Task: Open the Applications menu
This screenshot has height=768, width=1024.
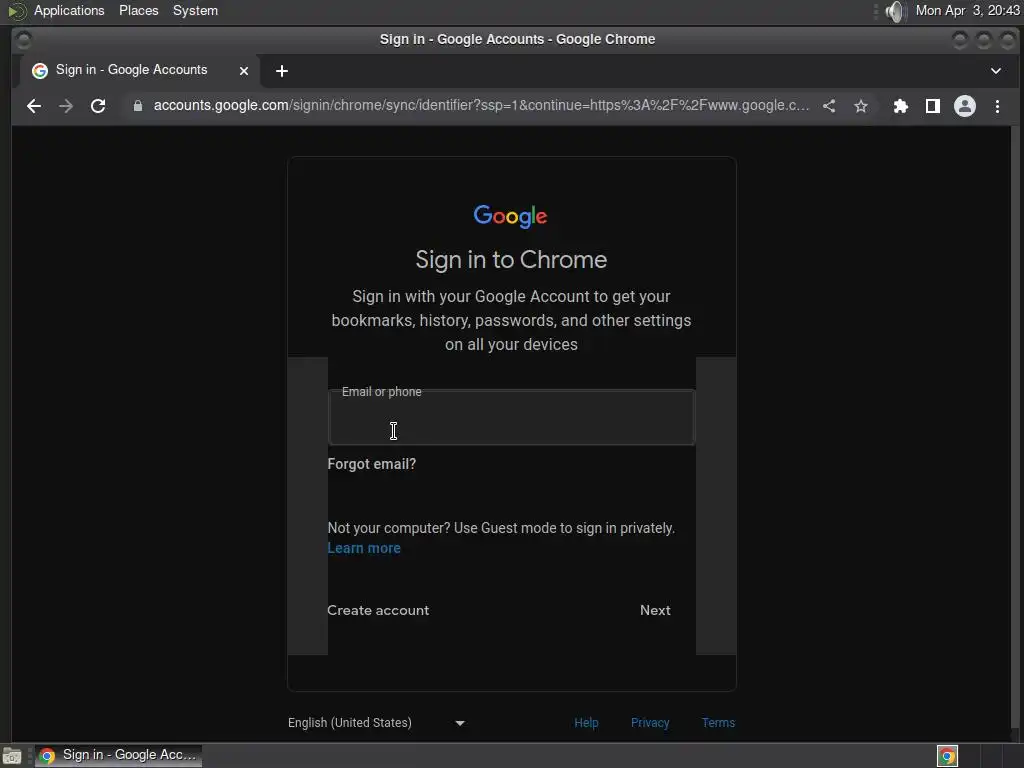Action: click(x=69, y=10)
